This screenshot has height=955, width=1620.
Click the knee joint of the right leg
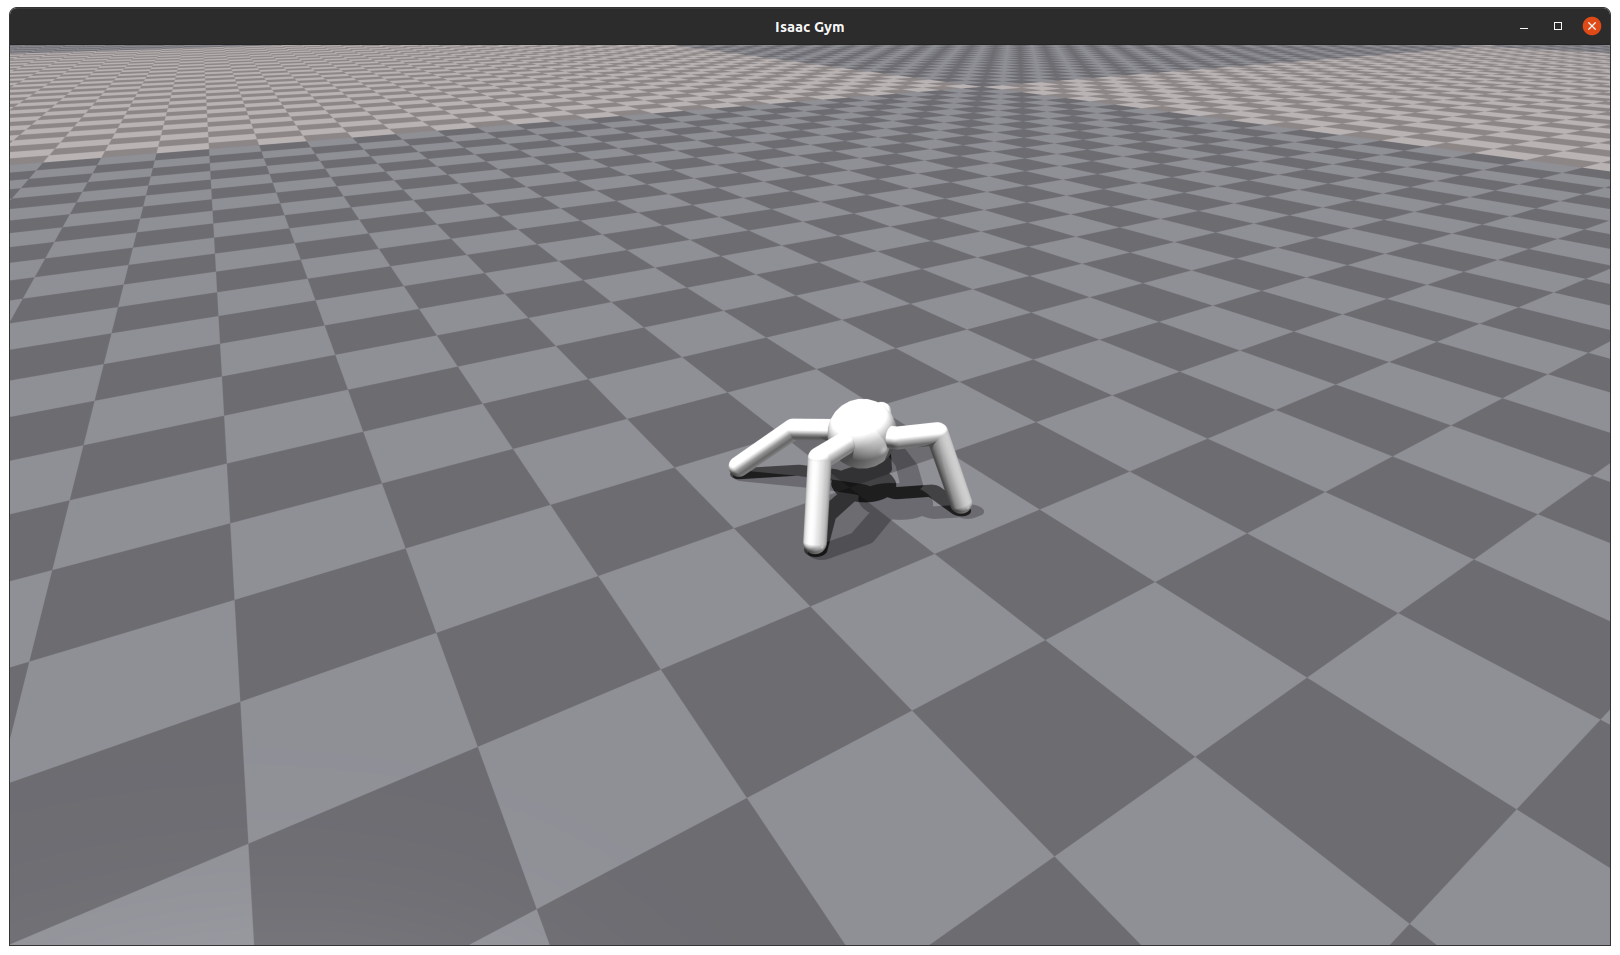click(x=937, y=432)
